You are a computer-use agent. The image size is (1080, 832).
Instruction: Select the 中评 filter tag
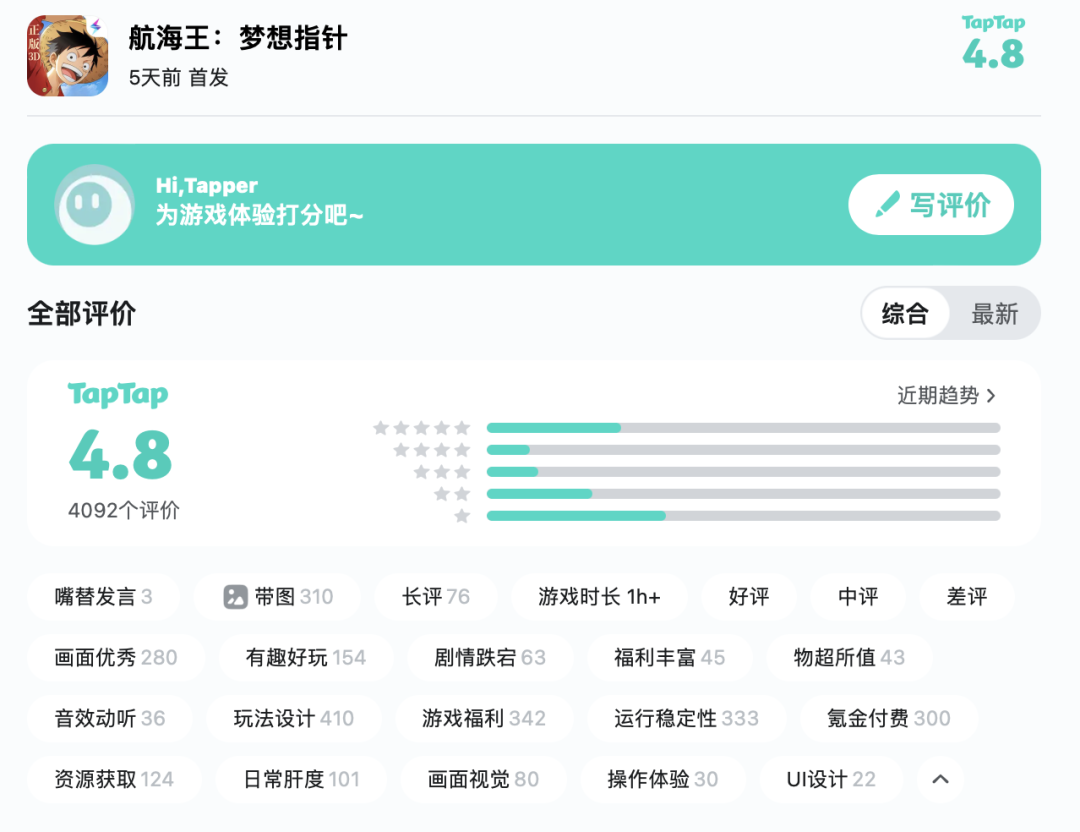click(x=858, y=597)
